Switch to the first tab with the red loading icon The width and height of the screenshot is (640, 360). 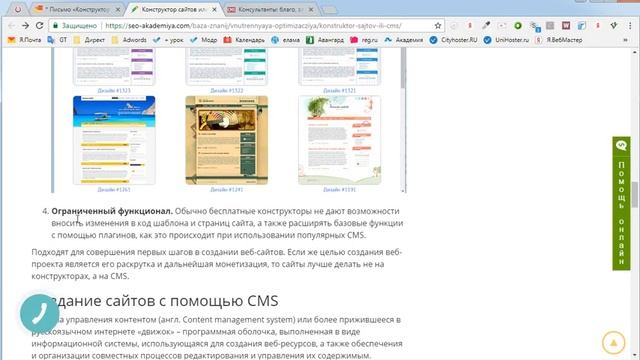click(17, 9)
